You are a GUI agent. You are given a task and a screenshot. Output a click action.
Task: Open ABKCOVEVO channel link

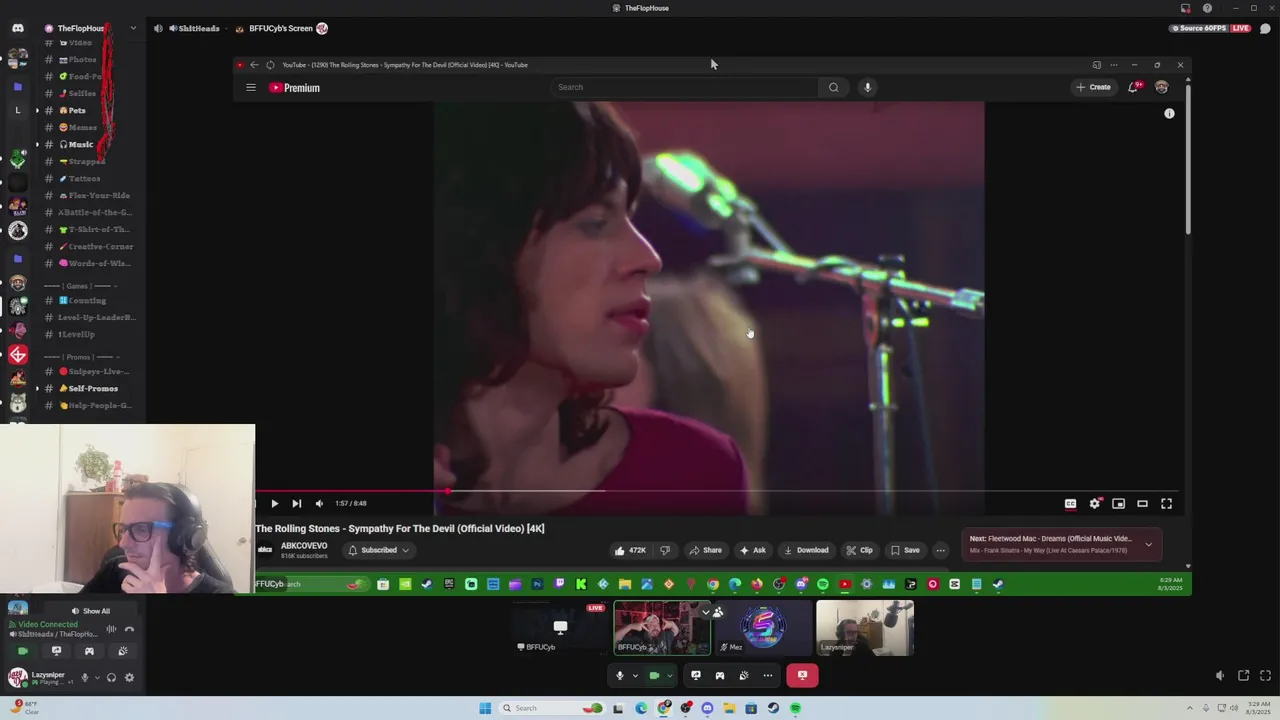304,546
